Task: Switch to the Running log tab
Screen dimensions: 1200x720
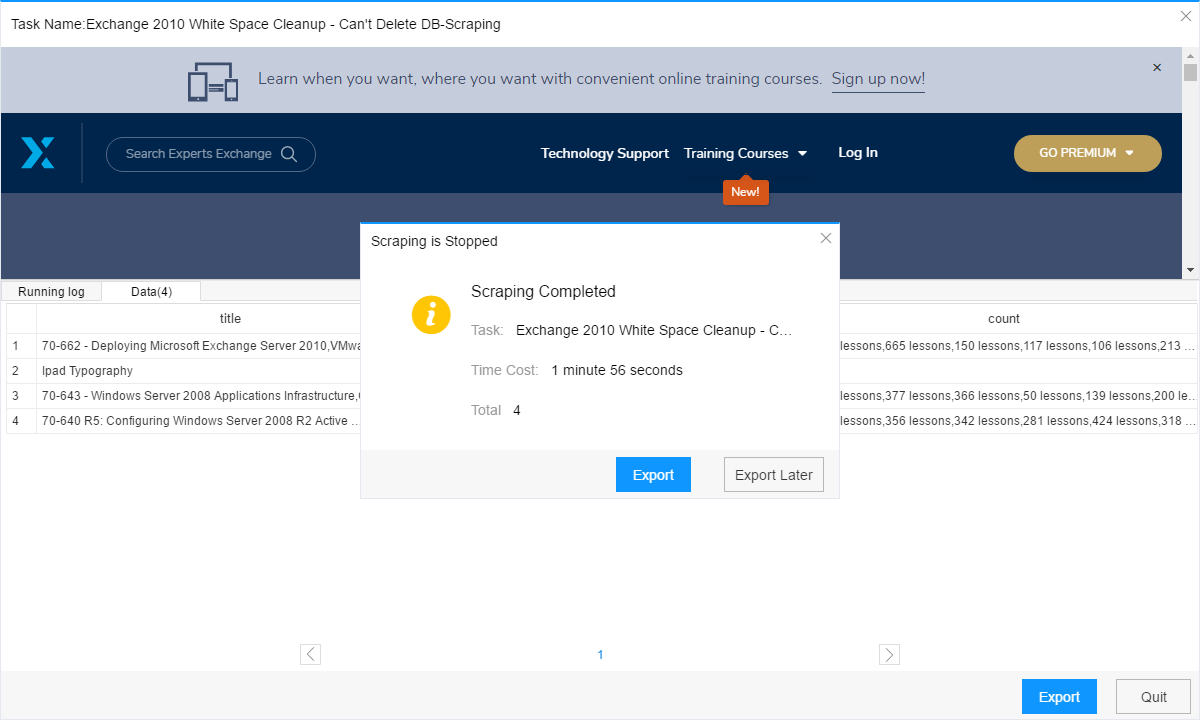Action: click(x=51, y=291)
